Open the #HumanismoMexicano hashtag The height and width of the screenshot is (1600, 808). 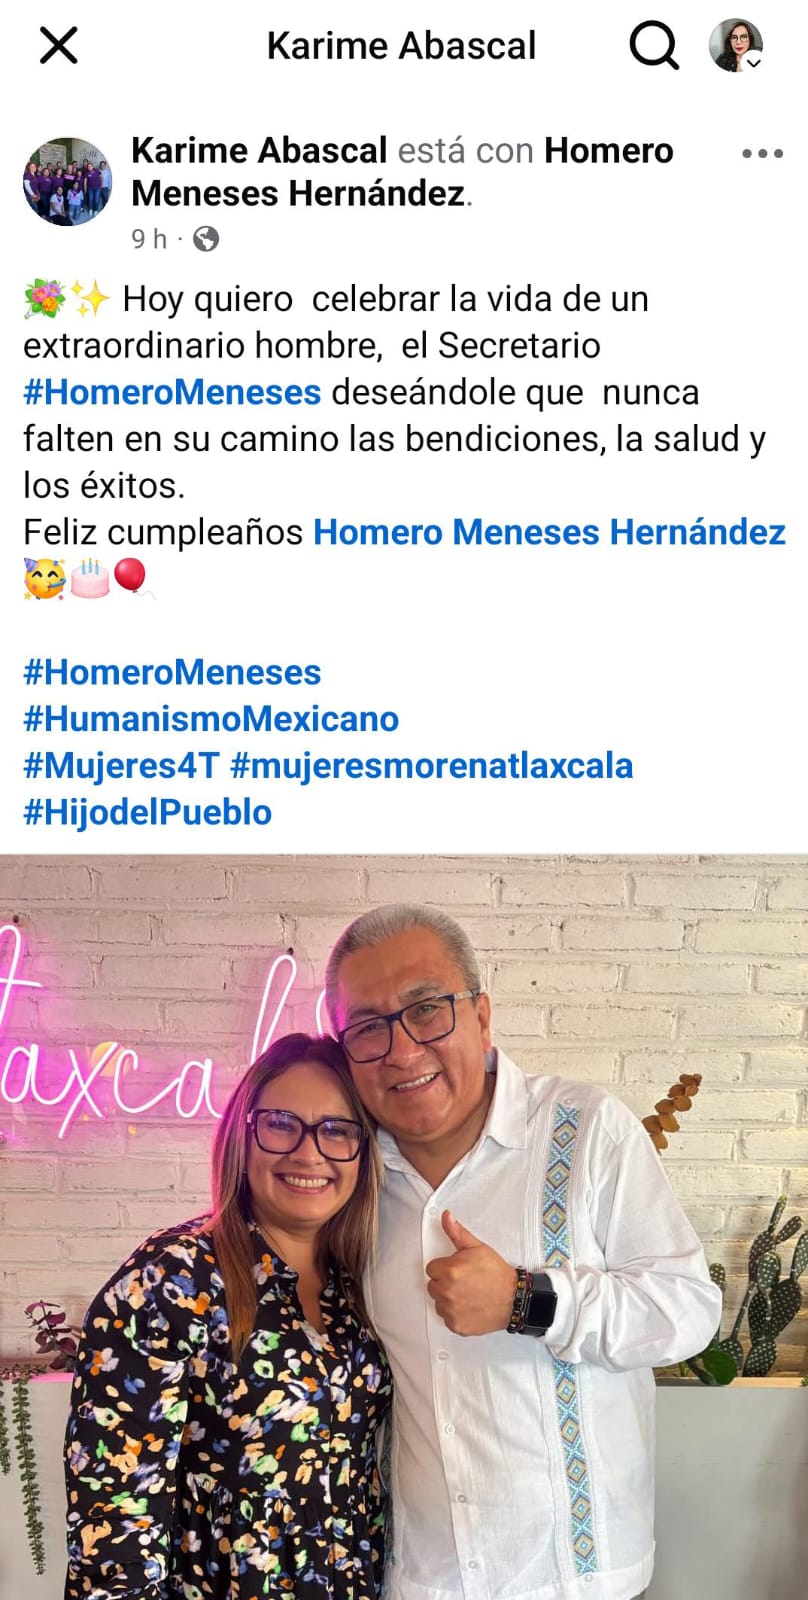[211, 719]
